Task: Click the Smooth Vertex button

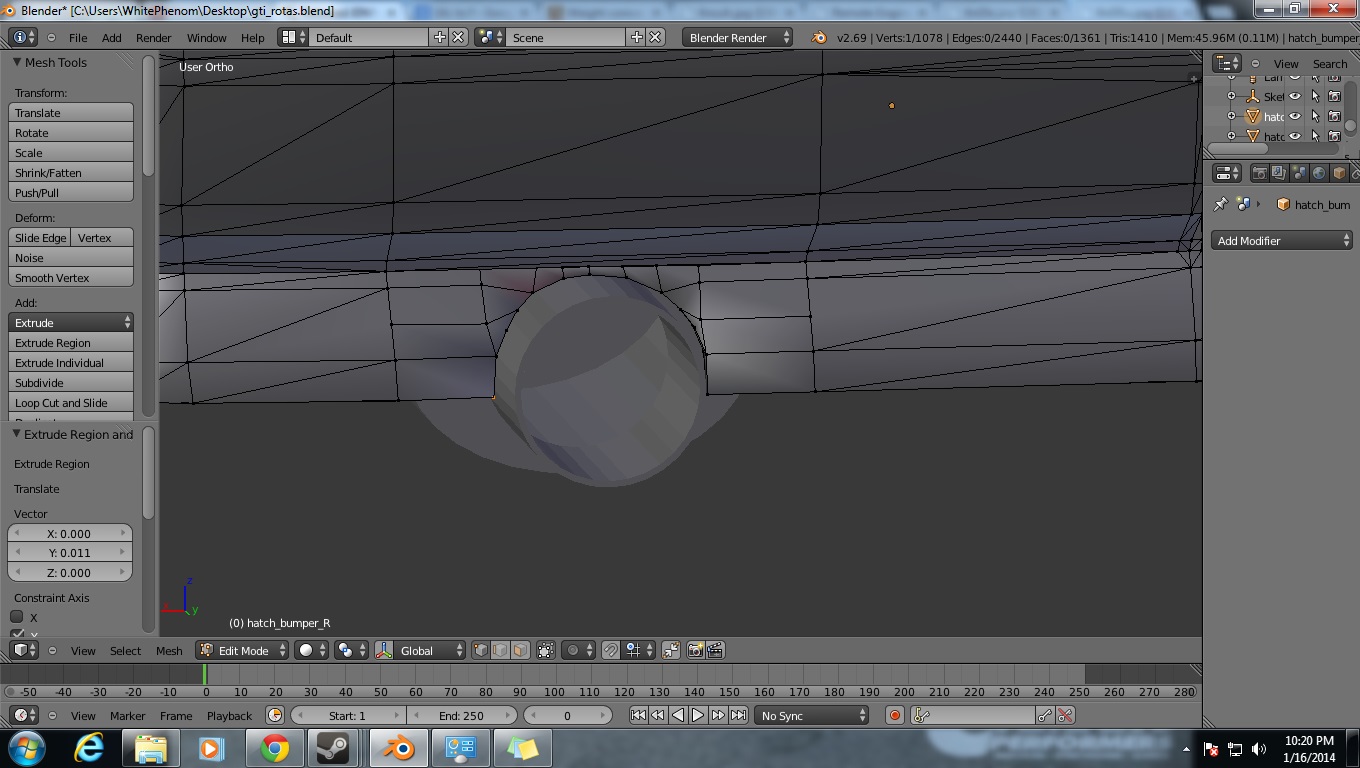Action: point(71,278)
